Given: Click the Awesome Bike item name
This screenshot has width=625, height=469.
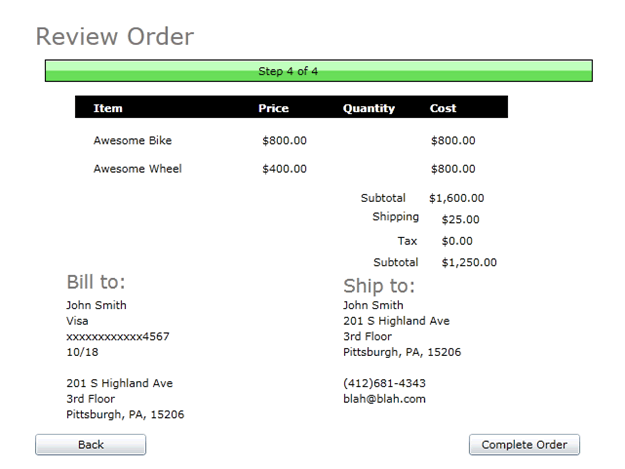Looking at the screenshot, I should [133, 140].
